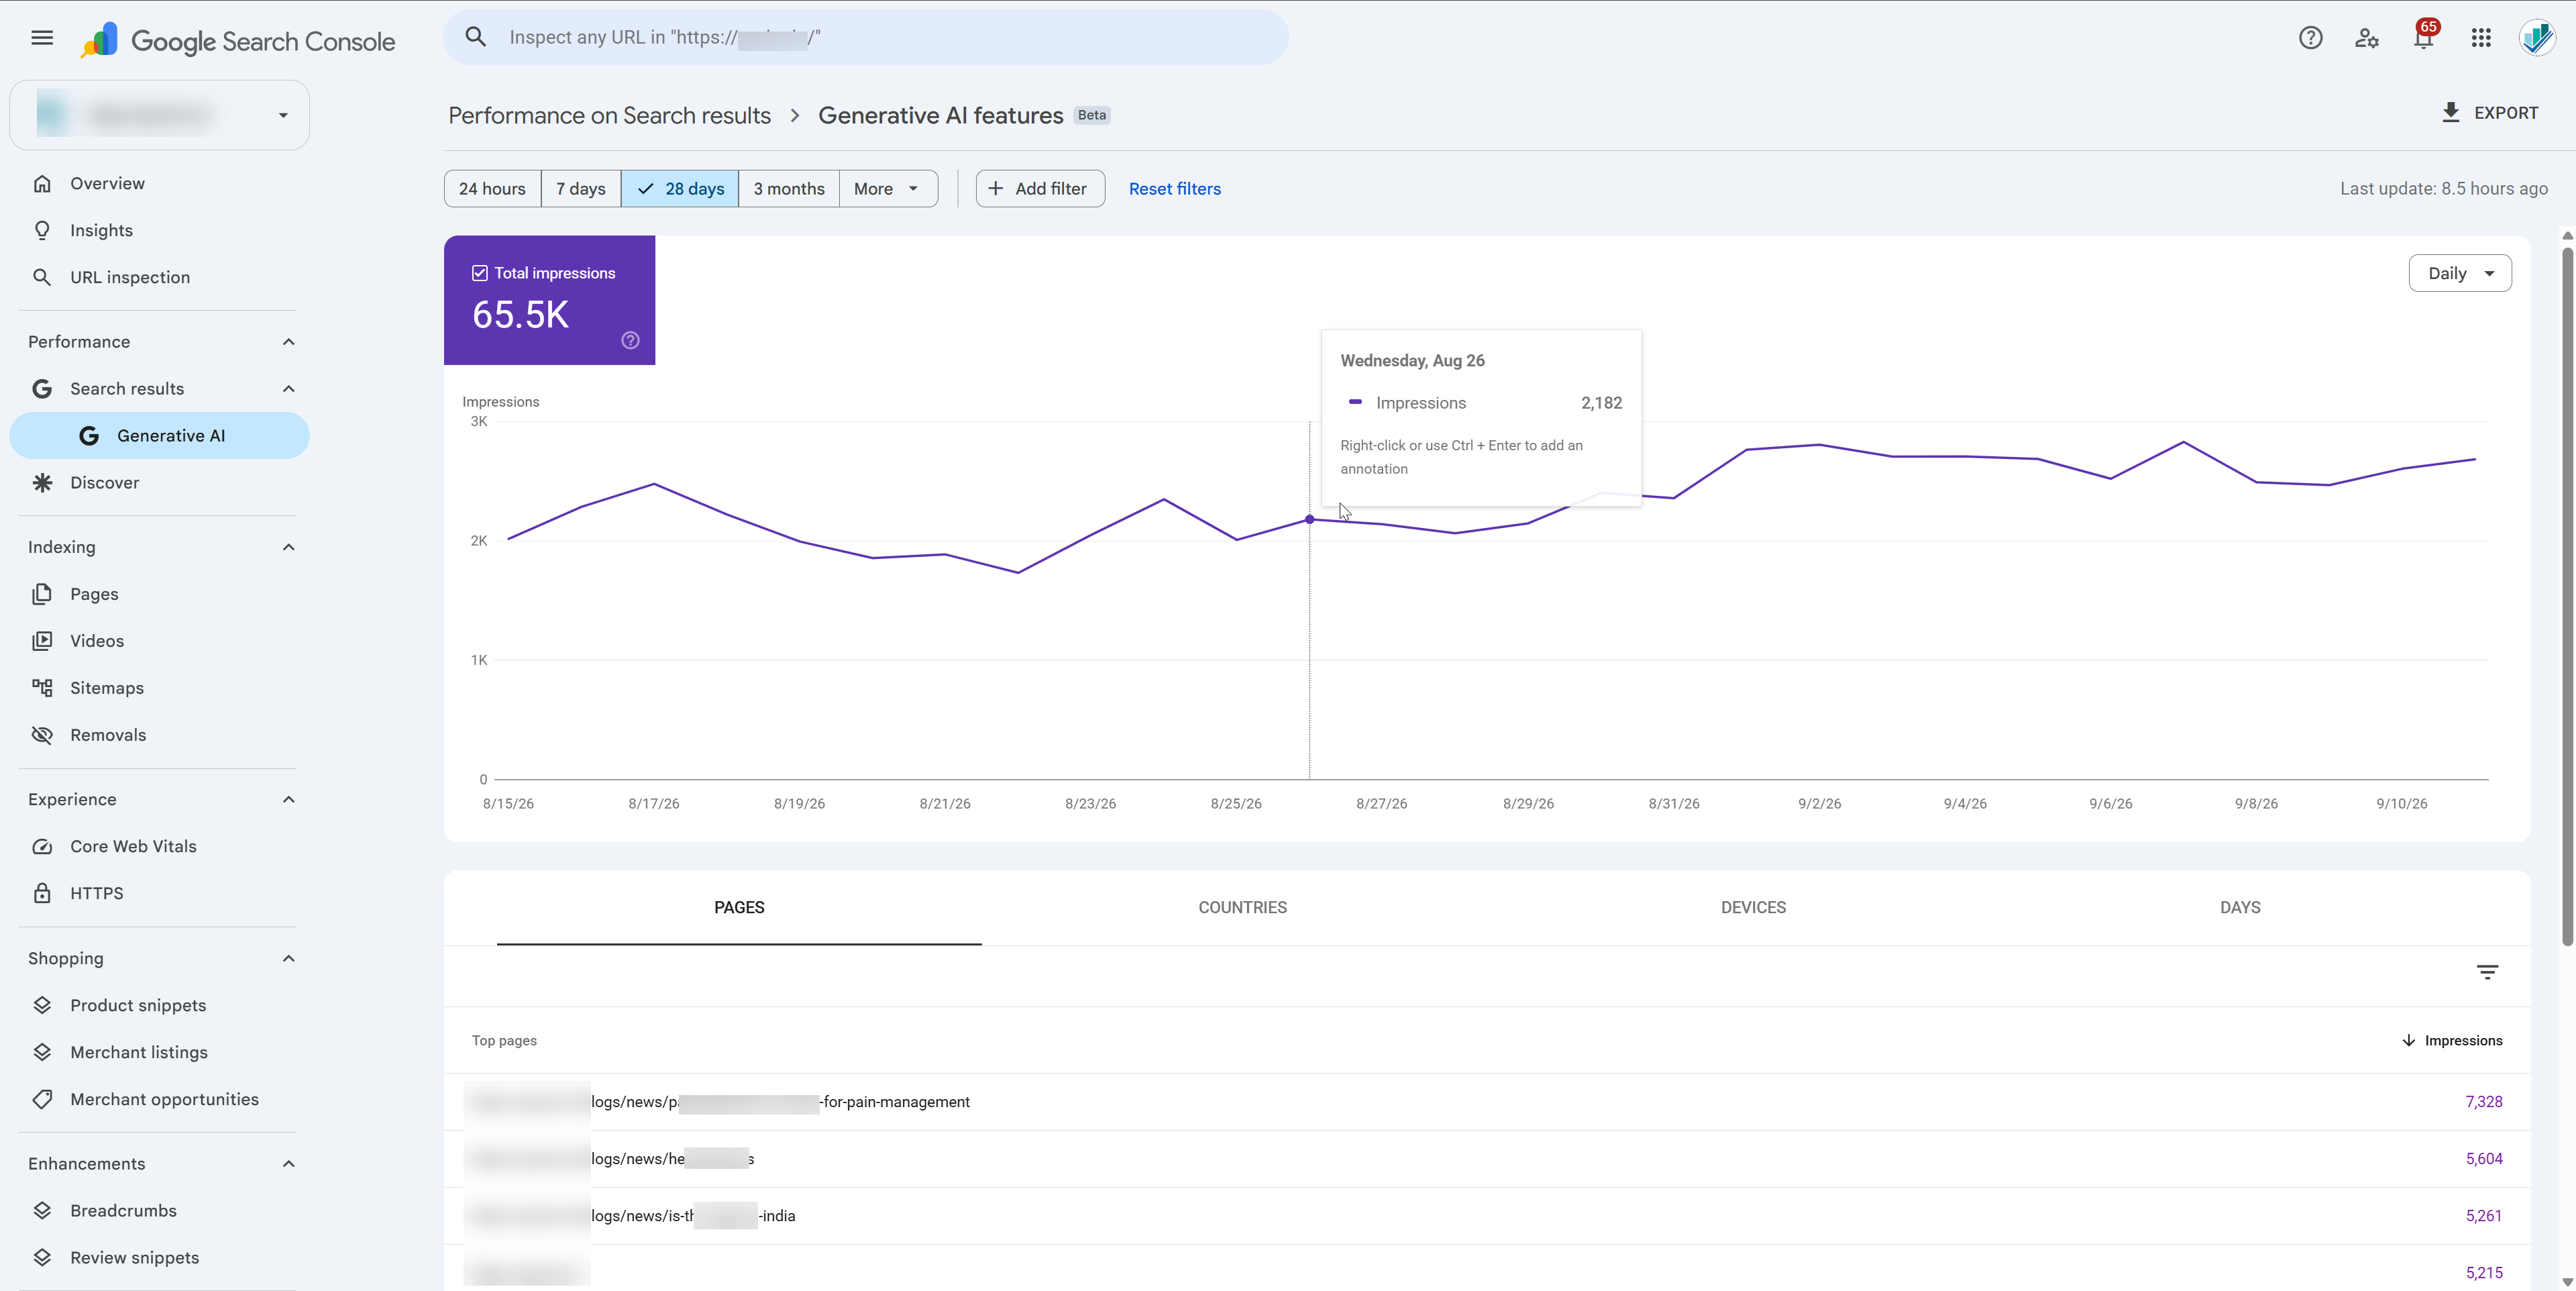Click the 7,328 impressions value
Viewport: 2576px width, 1291px height.
[2484, 1102]
